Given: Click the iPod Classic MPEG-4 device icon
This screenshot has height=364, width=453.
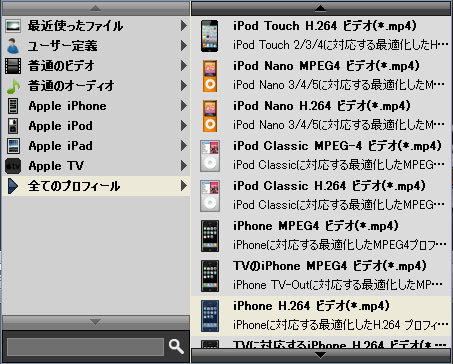Looking at the screenshot, I should tap(210, 156).
